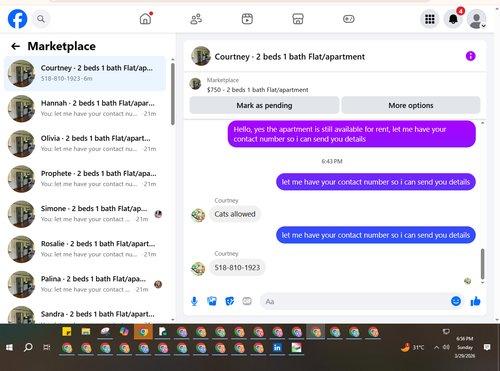
Task: Open the Video (Watch) icon
Action: tap(247, 19)
